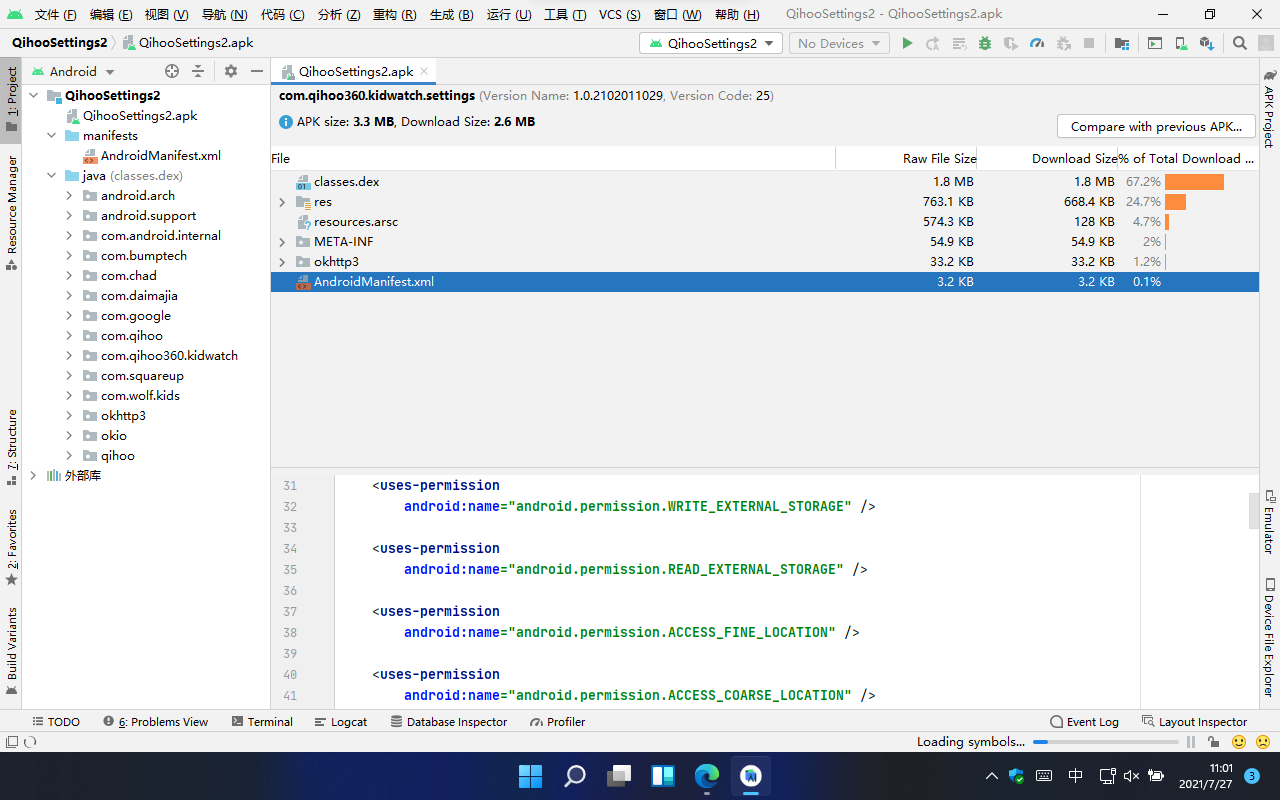Click the manifest viewer vertical scrollbar
This screenshot has width=1280, height=800.
1253,510
